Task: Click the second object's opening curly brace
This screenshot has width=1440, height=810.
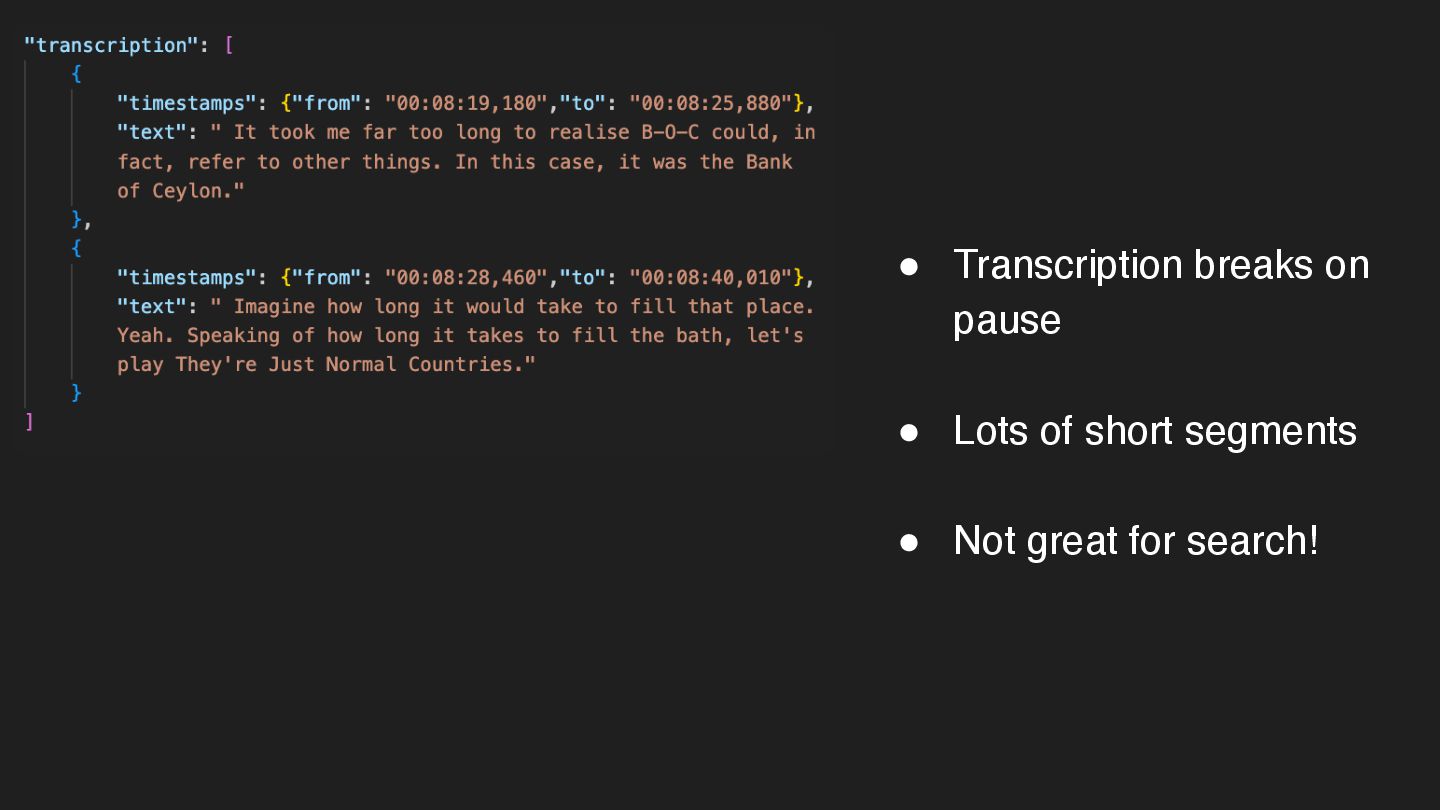Action: pos(77,248)
